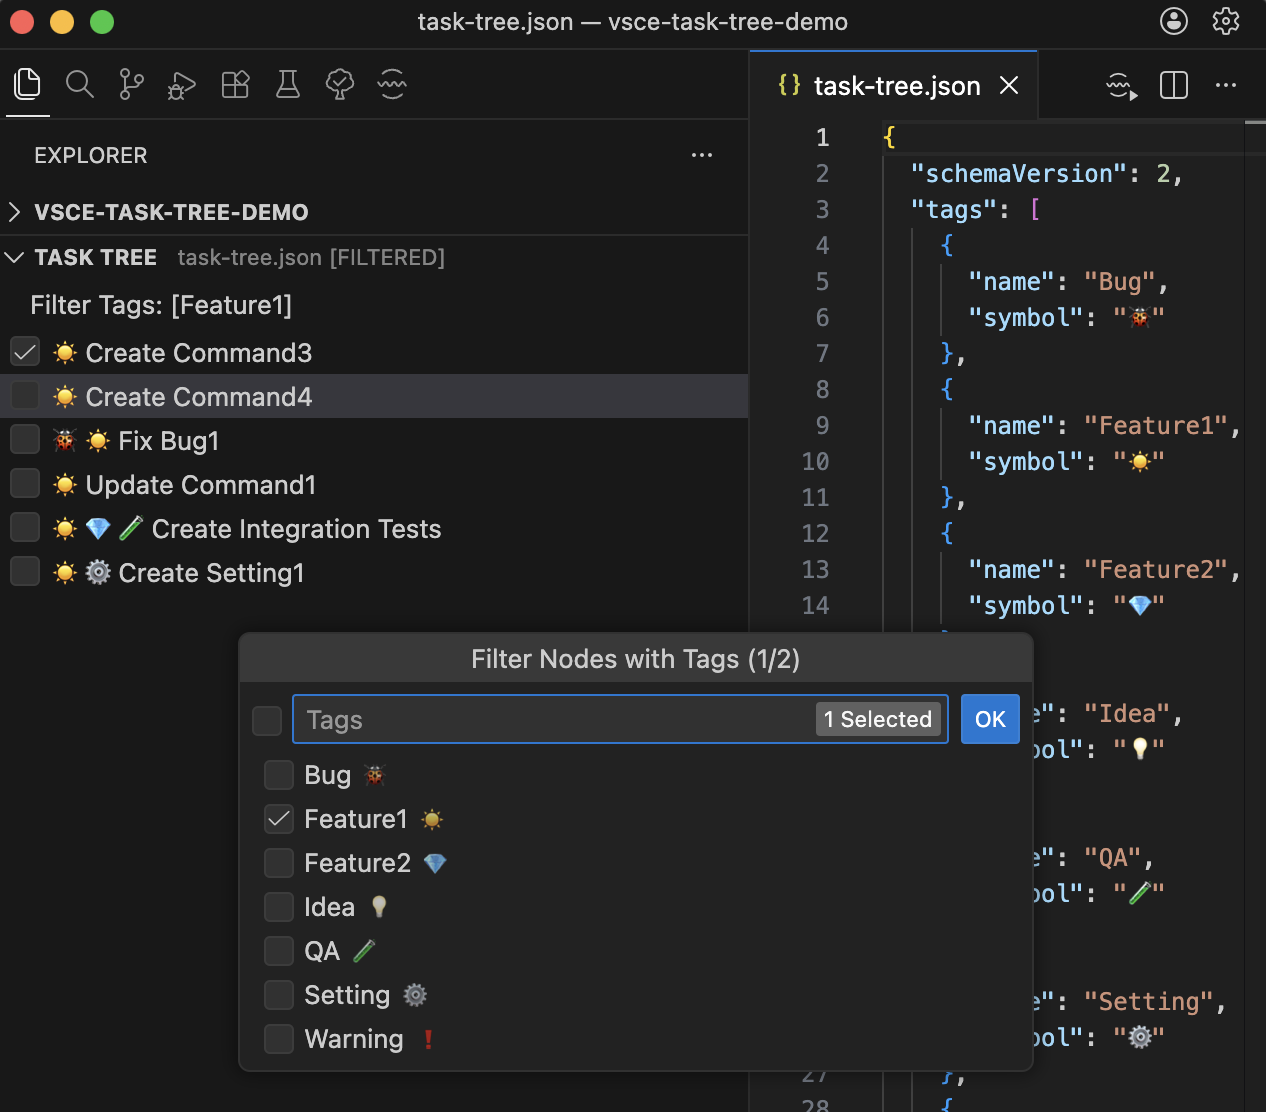Open the Source Control view icon
The image size is (1266, 1112).
tap(131, 84)
